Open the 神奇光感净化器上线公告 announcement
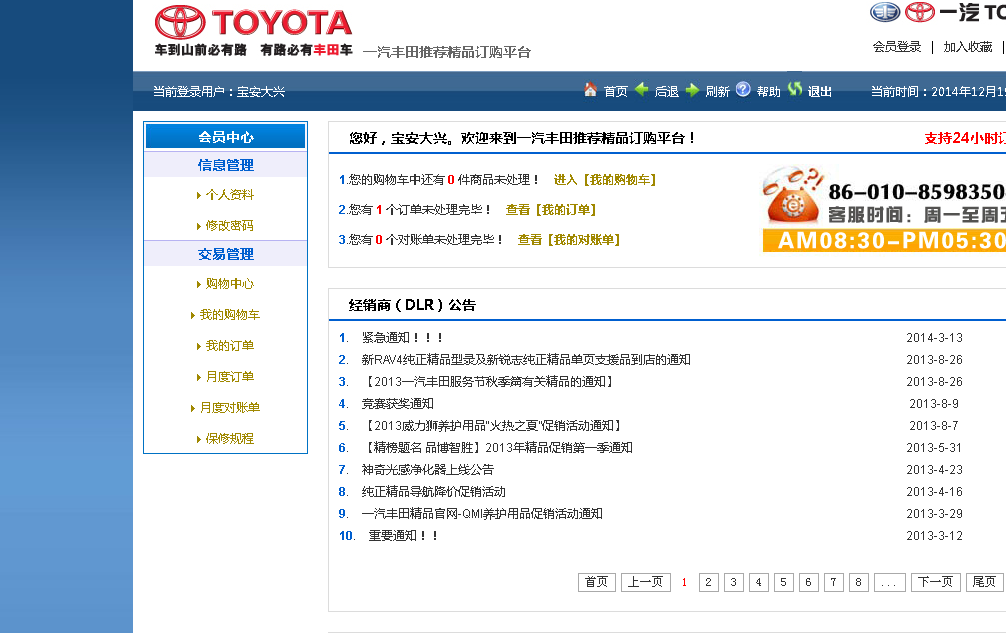The height and width of the screenshot is (633, 1006). pos(427,469)
